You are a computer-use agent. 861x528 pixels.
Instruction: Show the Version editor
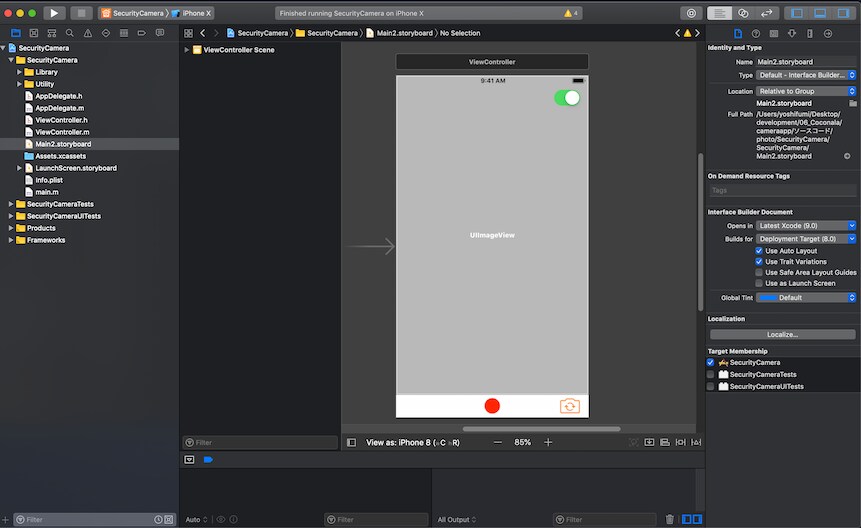click(767, 13)
